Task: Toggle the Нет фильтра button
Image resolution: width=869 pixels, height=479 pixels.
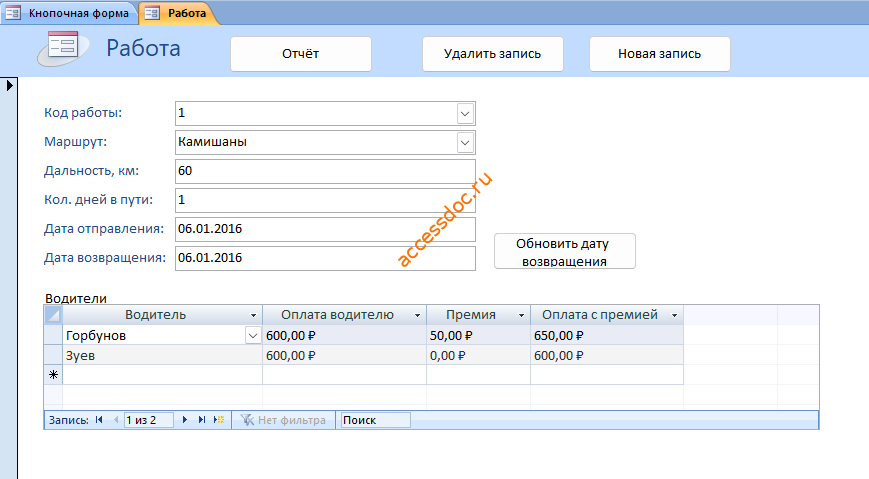Action: pyautogui.click(x=284, y=420)
